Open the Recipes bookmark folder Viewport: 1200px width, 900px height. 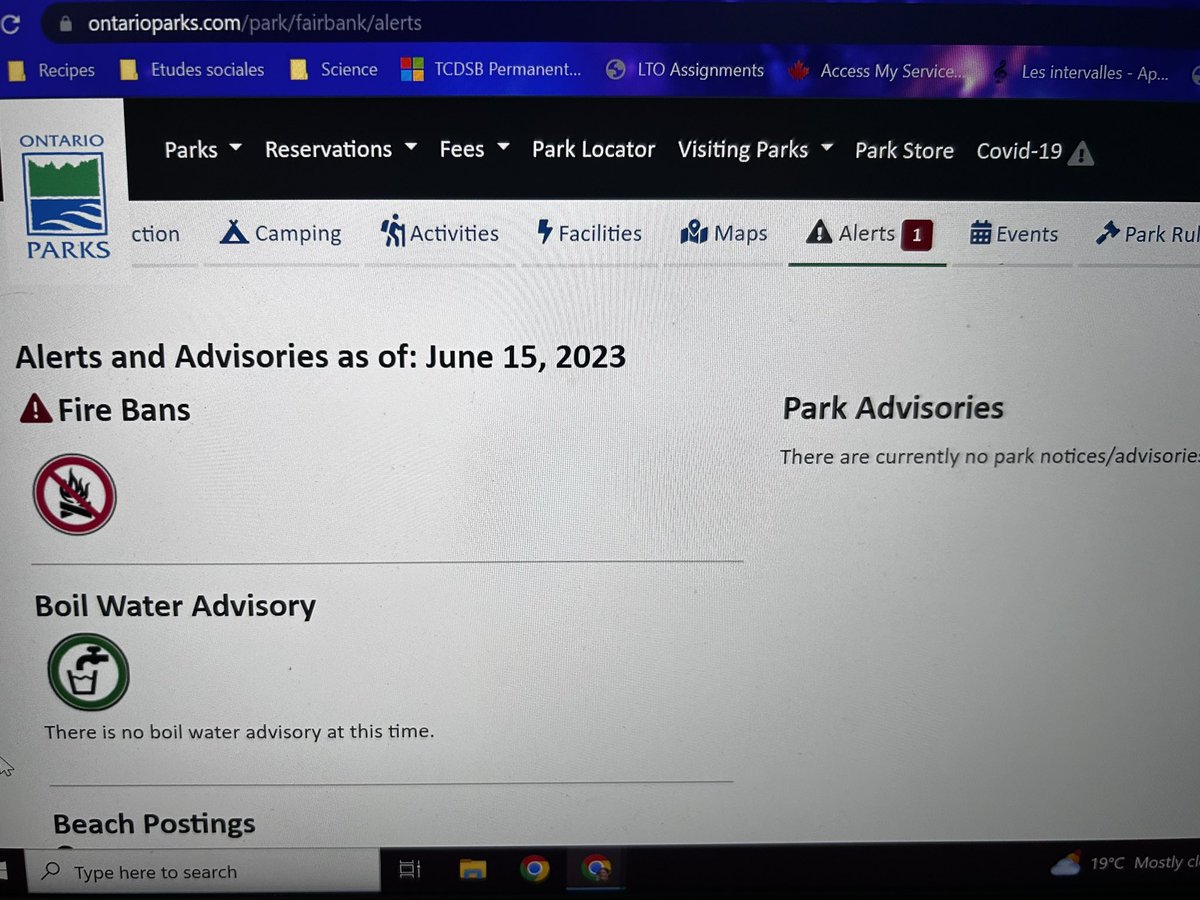(x=52, y=70)
